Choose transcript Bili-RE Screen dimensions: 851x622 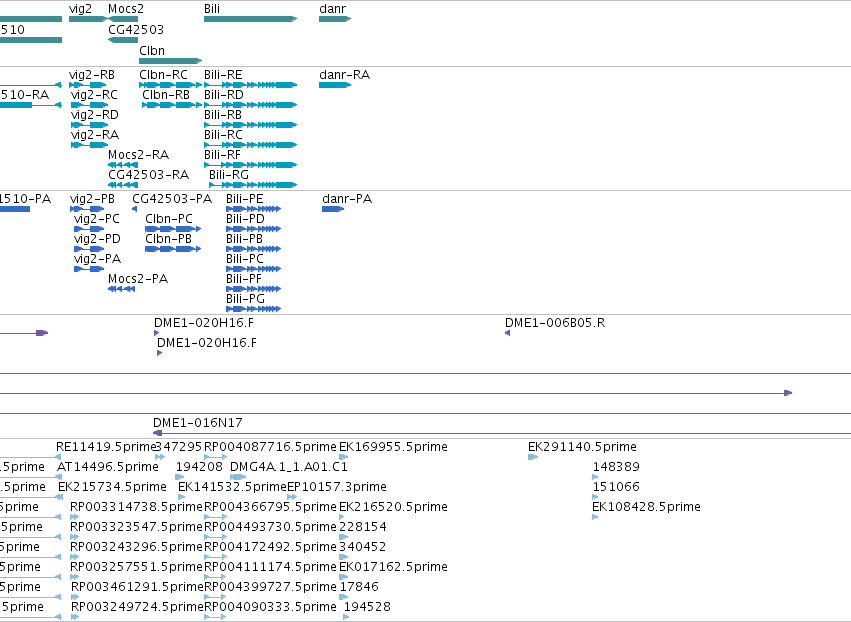click(x=223, y=75)
